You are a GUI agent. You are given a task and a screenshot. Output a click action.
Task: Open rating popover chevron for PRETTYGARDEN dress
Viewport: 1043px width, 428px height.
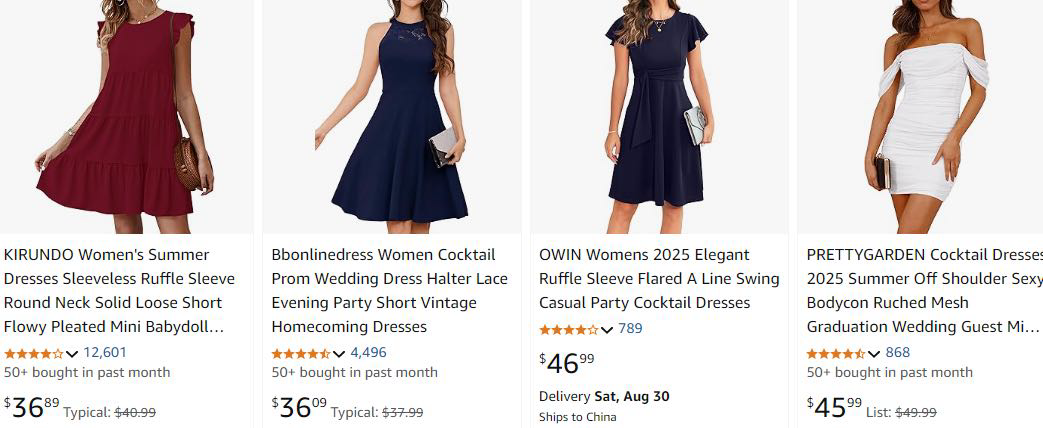874,353
